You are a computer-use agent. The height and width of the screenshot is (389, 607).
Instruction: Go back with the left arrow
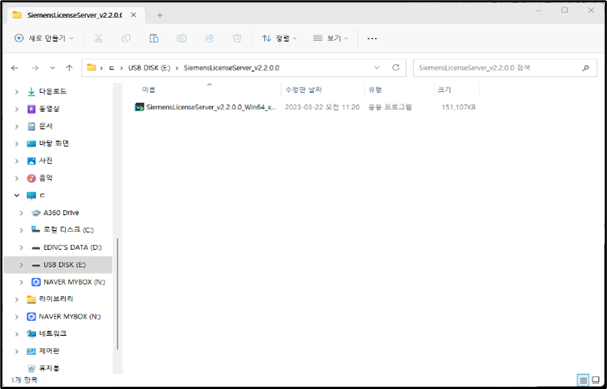pyautogui.click(x=15, y=68)
